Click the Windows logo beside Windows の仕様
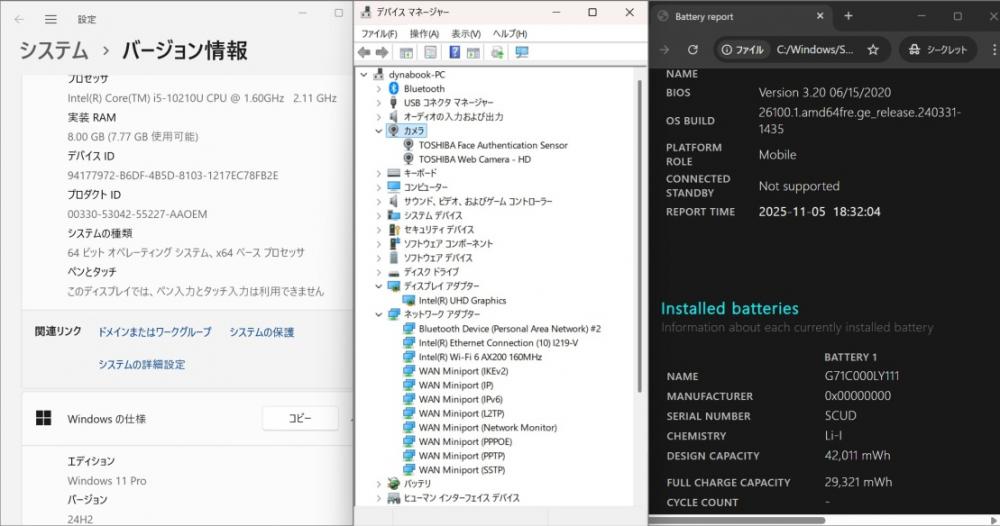The height and width of the screenshot is (526, 1000). pyautogui.click(x=43, y=418)
